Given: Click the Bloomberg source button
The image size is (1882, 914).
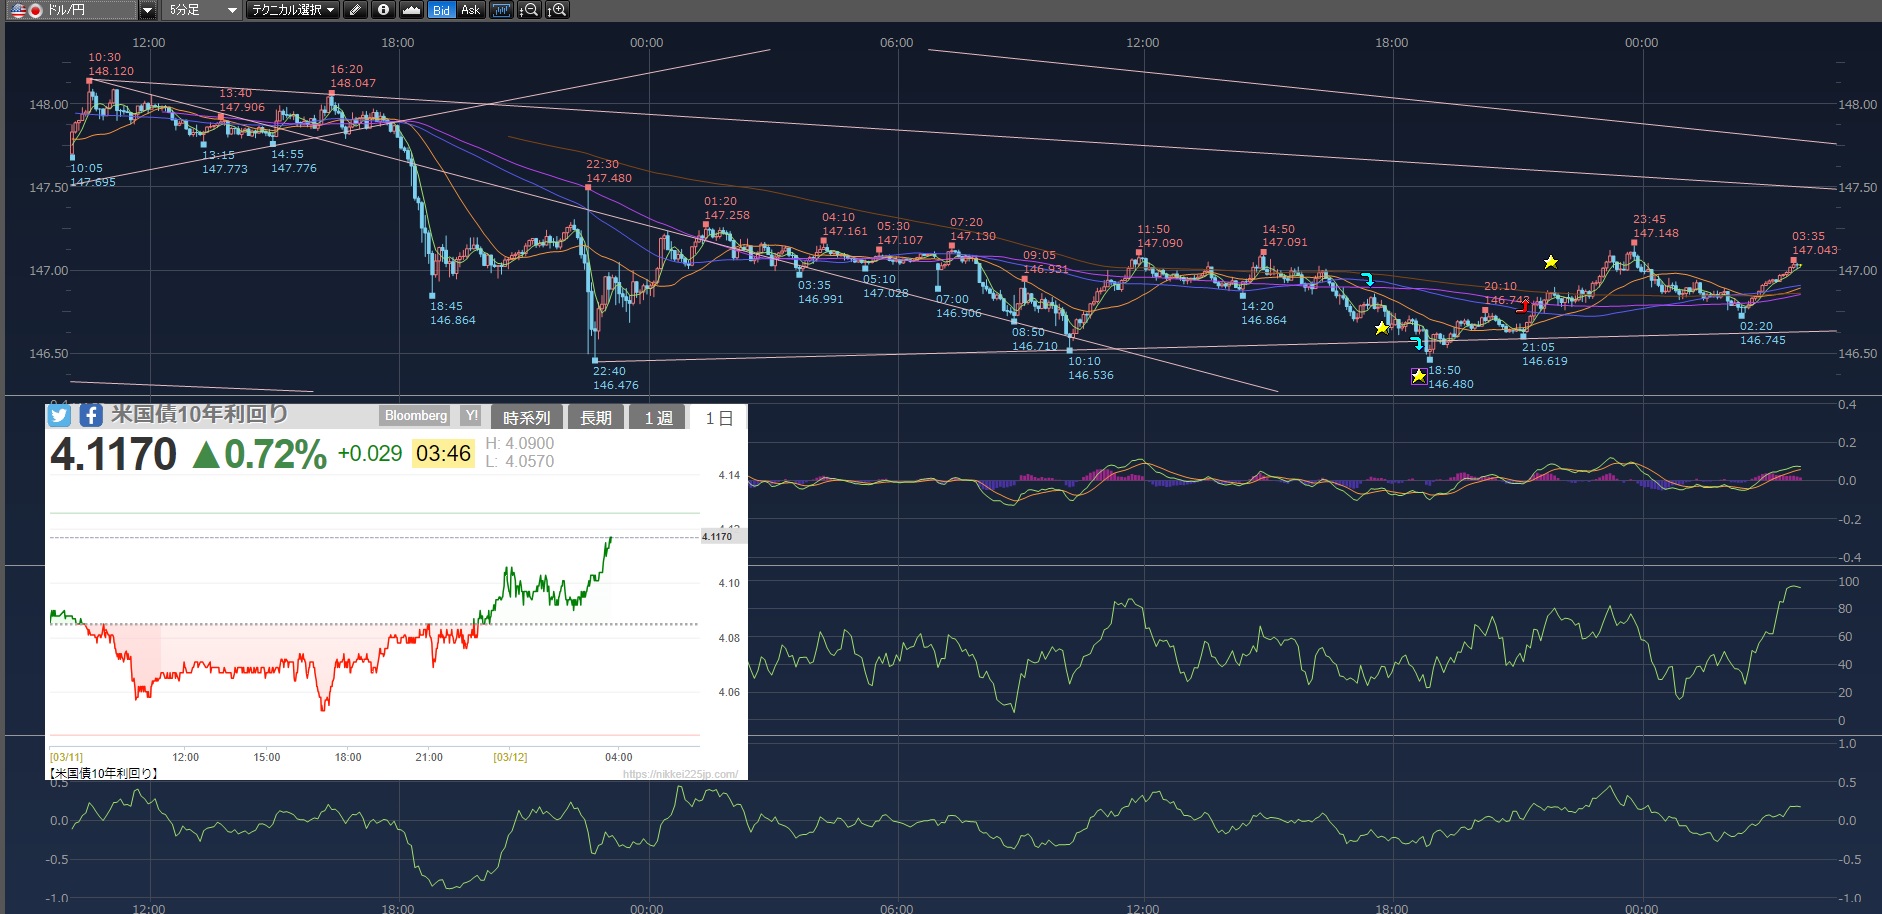Looking at the screenshot, I should pos(416,416).
